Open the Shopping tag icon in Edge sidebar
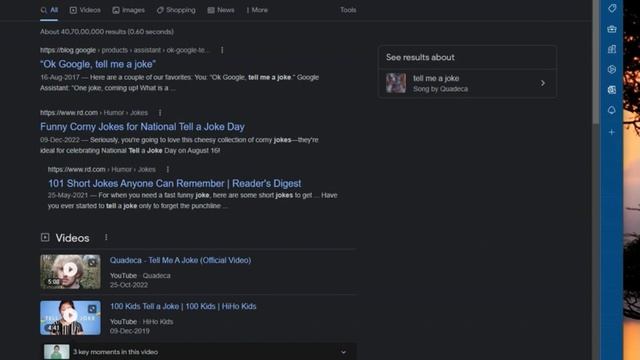 (611, 8)
